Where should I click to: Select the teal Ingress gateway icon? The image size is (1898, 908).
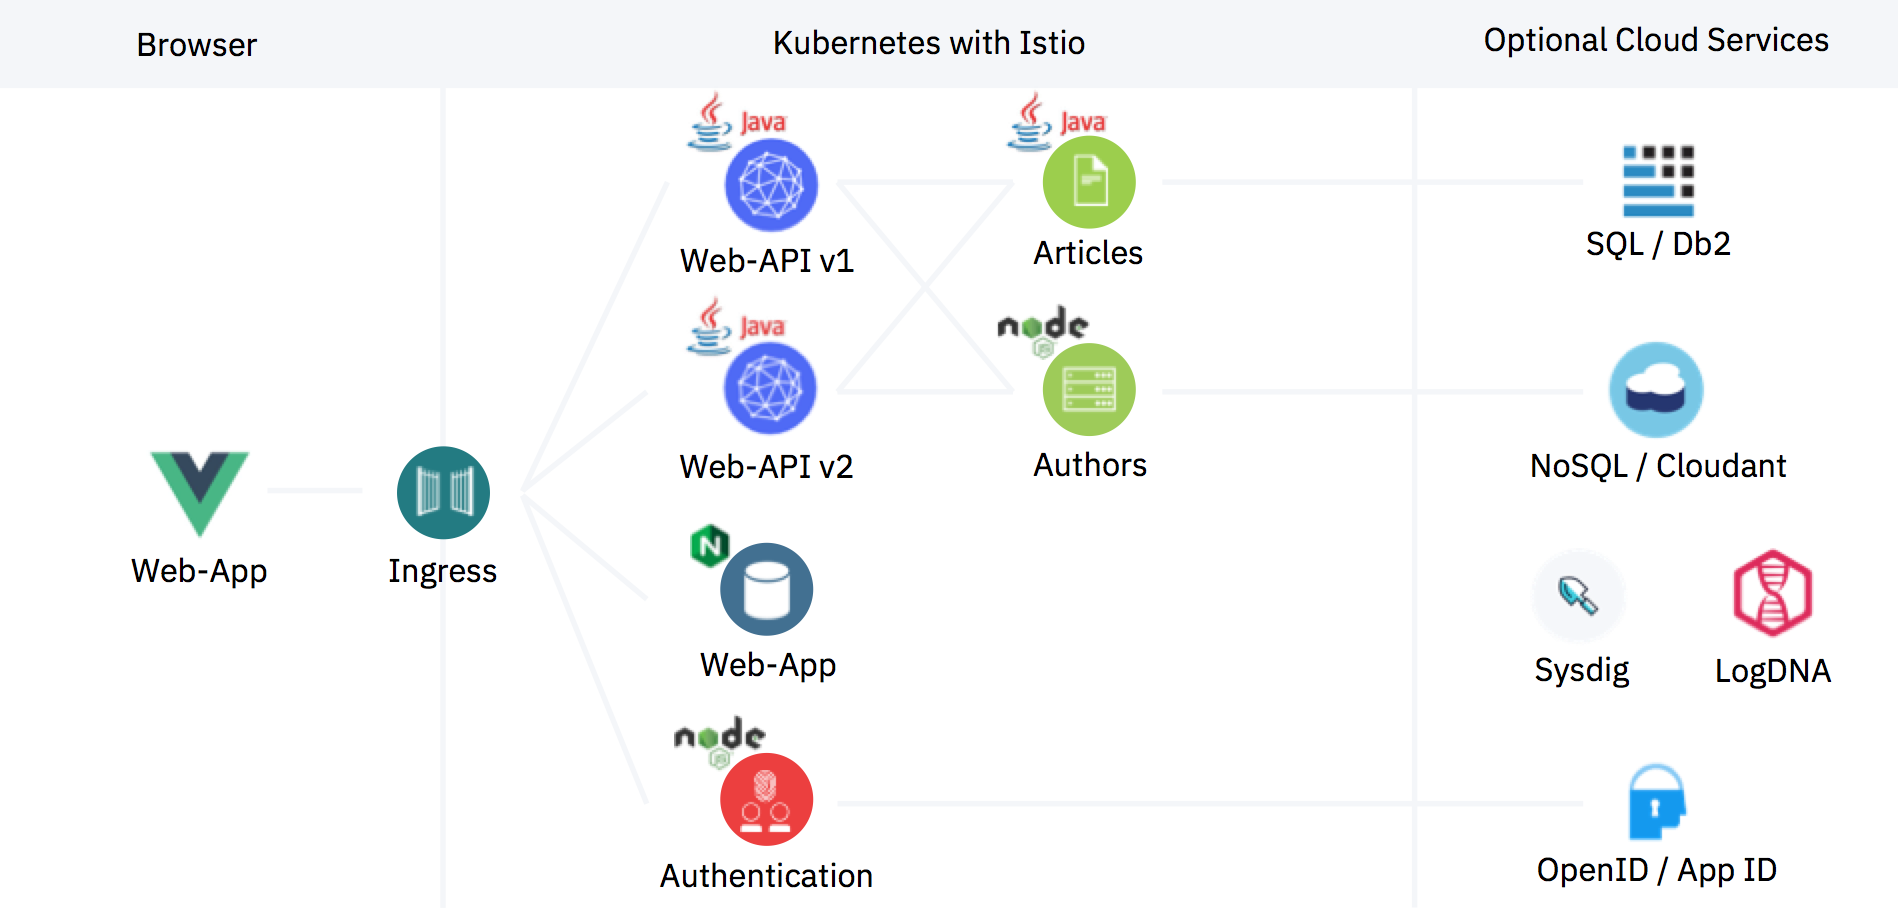pos(443,493)
